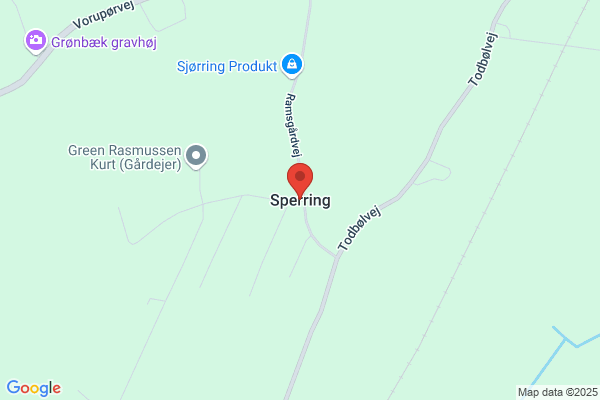The image size is (600, 400).
Task: Click the Sperring place name label
Action: [x=300, y=200]
